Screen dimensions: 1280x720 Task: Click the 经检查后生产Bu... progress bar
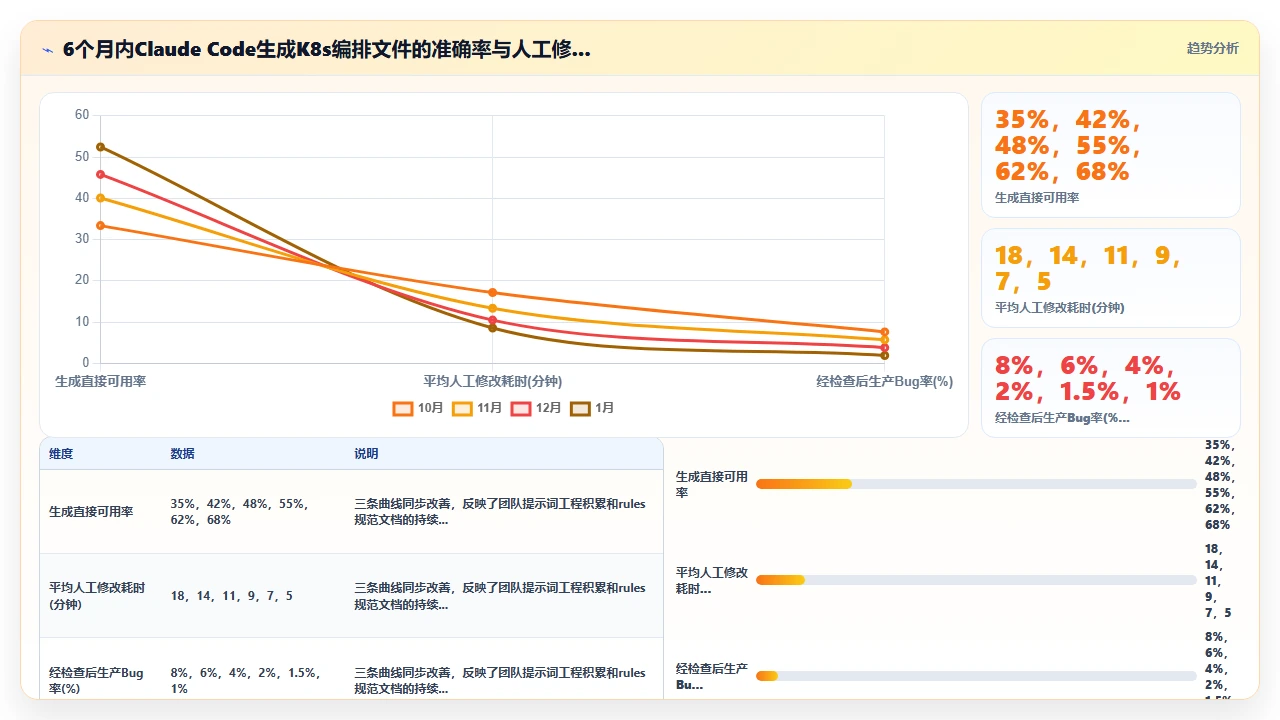[976, 676]
